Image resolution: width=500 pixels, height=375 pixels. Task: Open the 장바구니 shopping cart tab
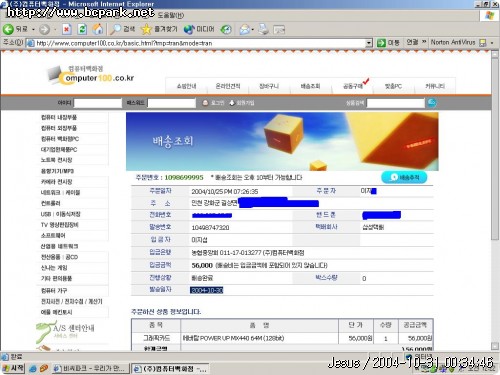tap(269, 86)
